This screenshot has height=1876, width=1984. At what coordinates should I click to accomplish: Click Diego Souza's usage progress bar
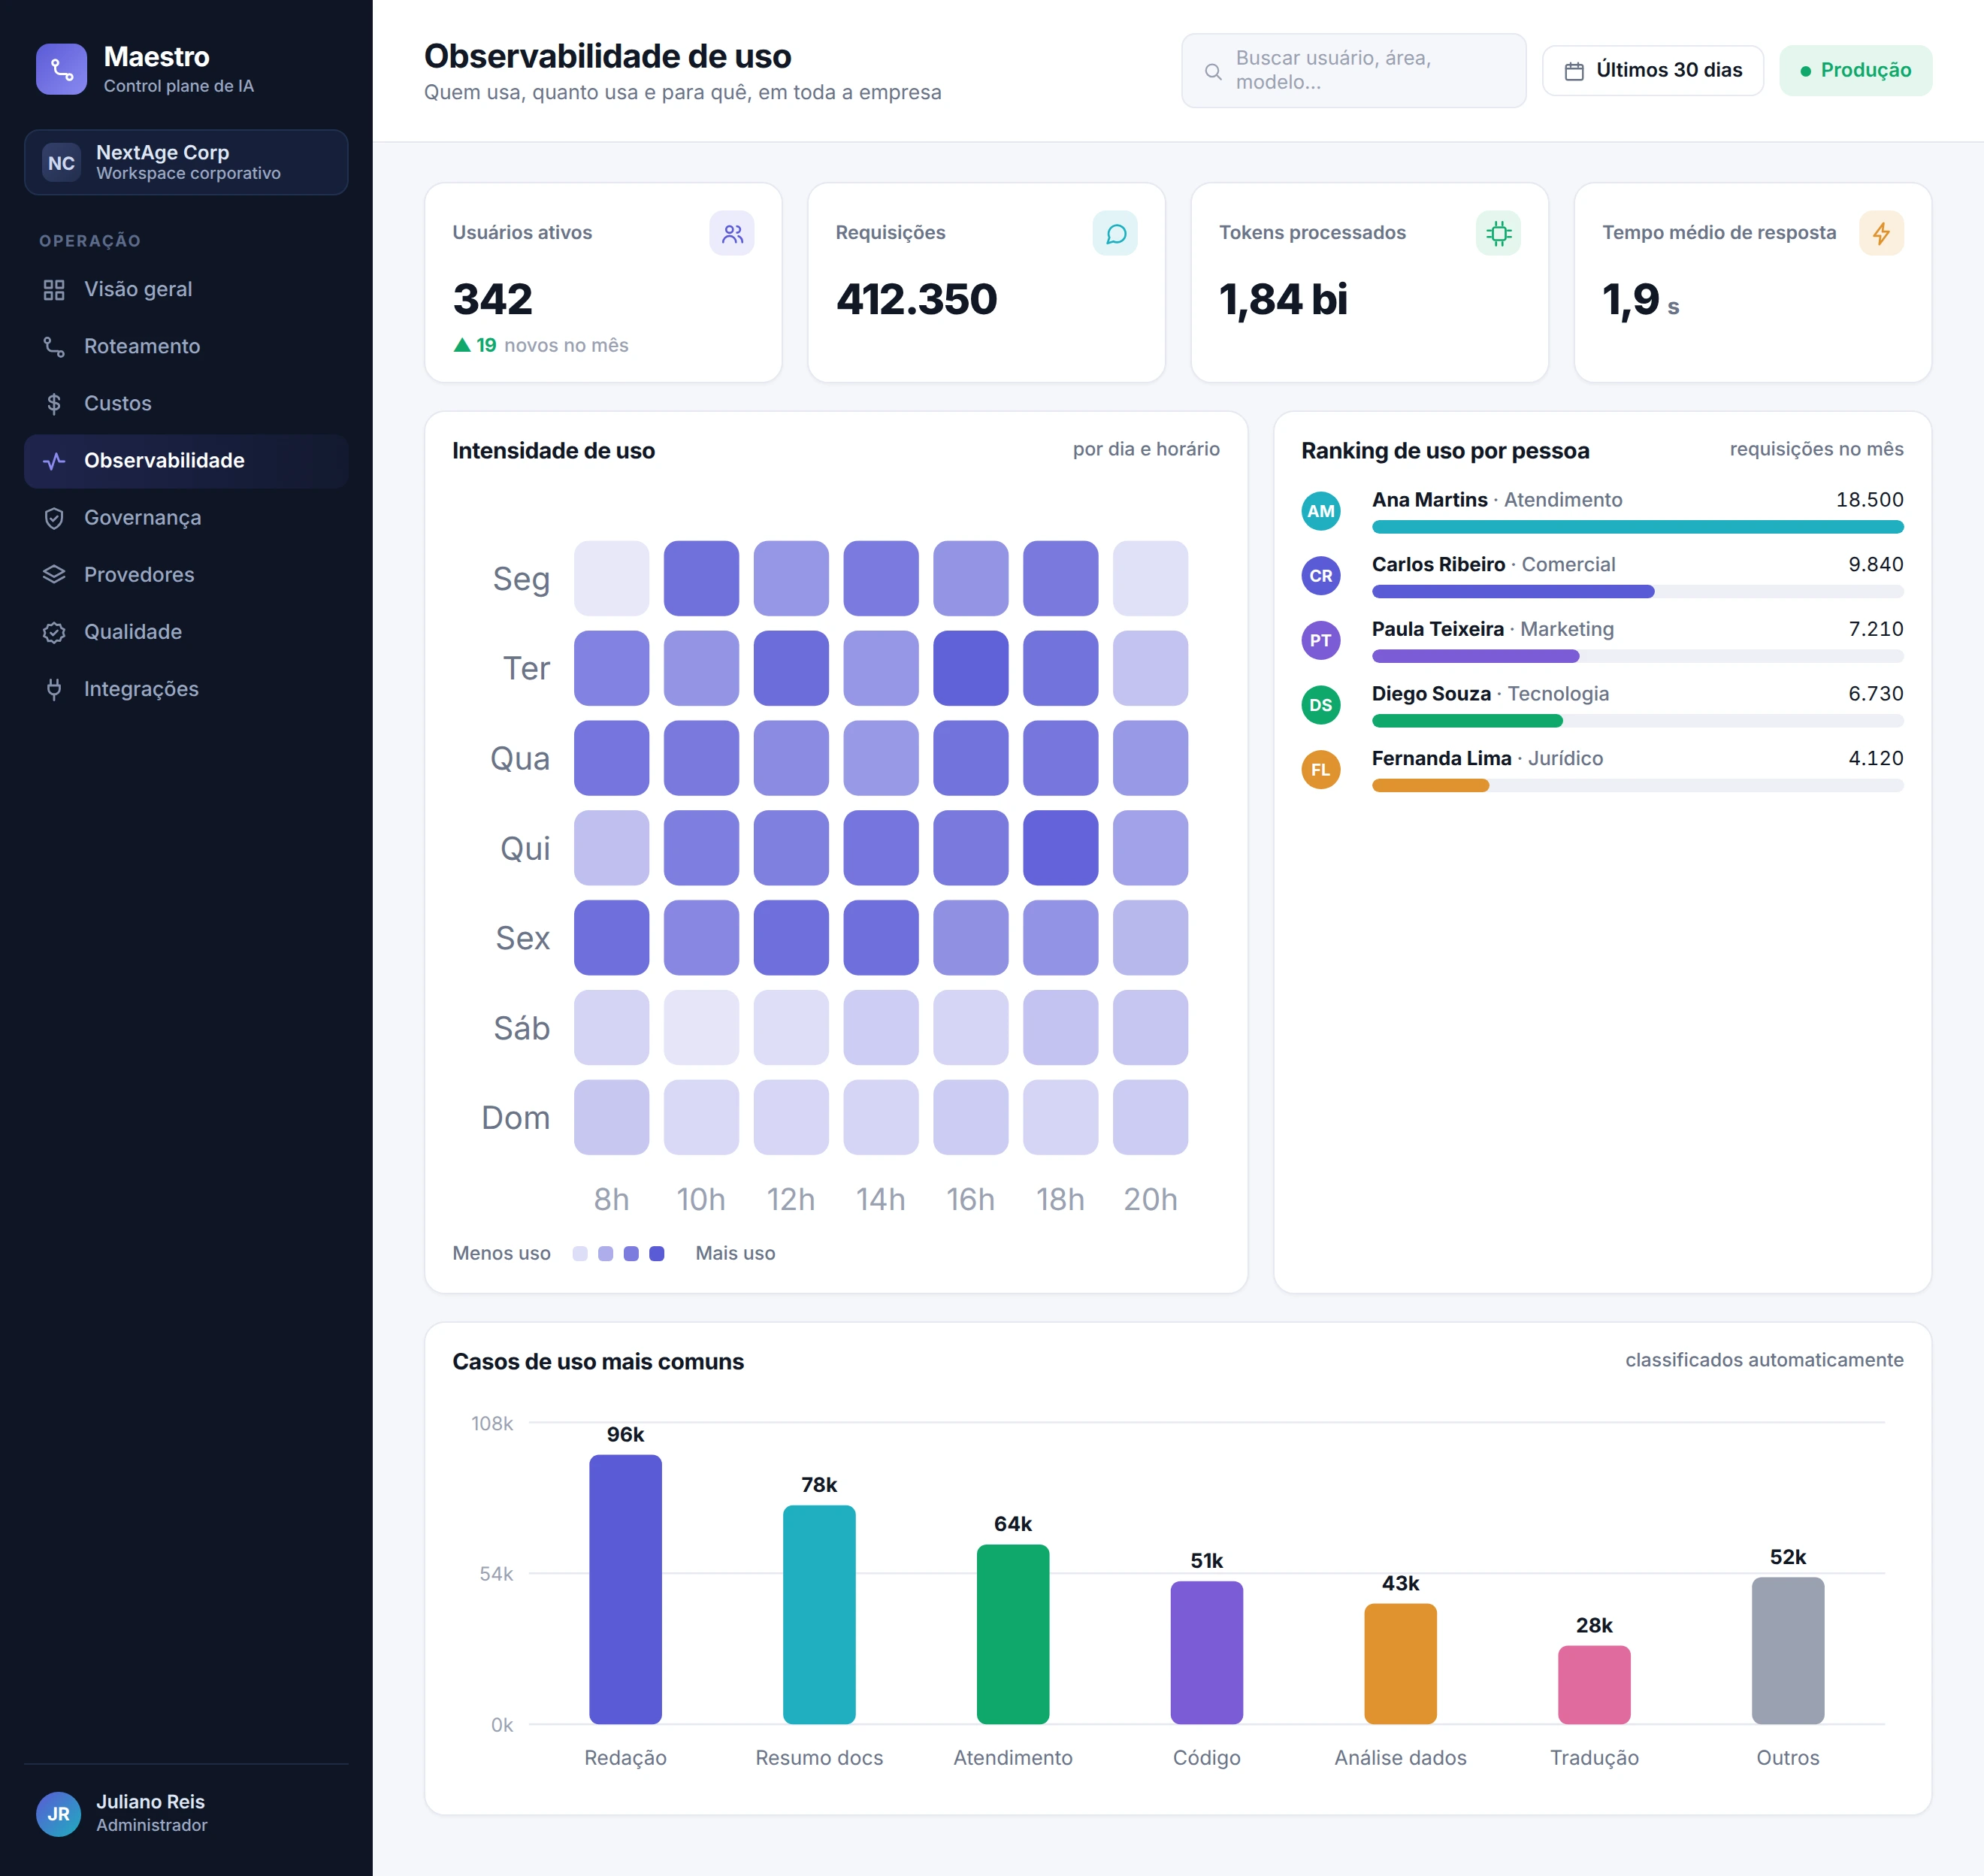[1637, 721]
